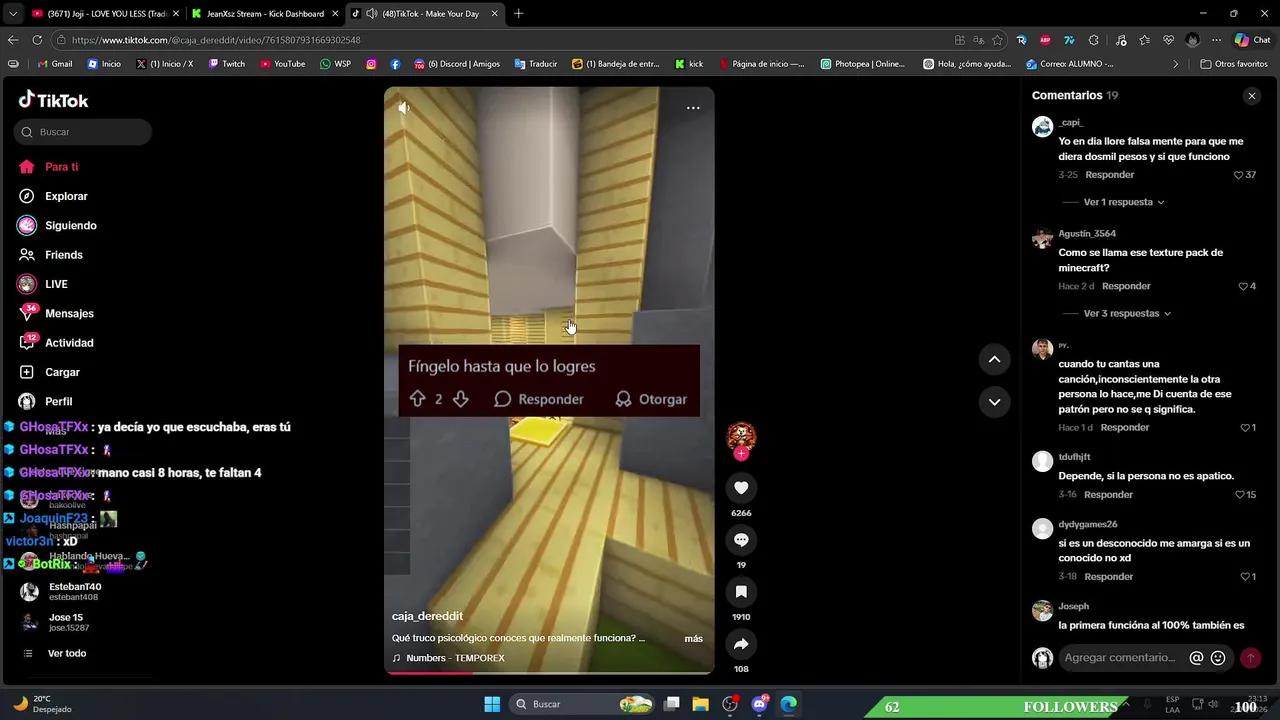Open video options three-dot menu
1280x720 pixels.
tap(693, 108)
